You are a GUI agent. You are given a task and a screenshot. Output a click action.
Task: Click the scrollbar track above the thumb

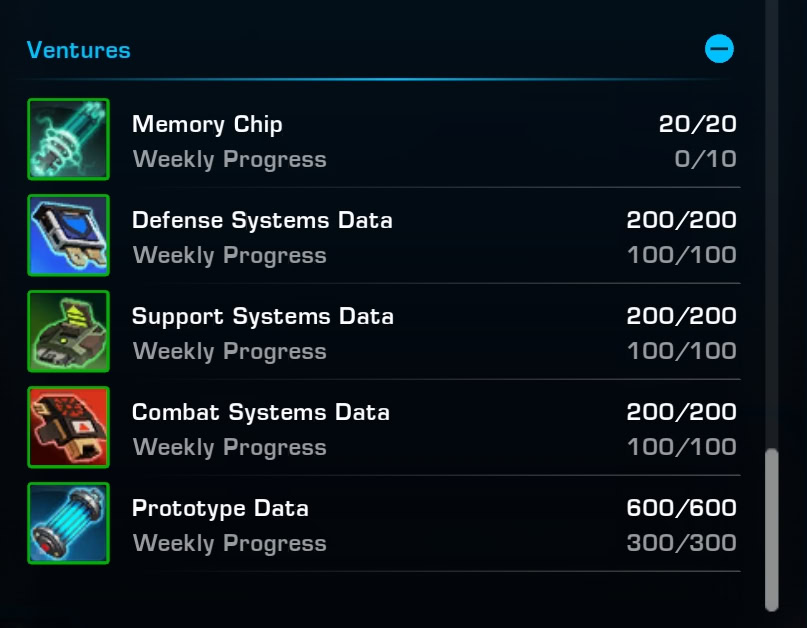(771, 224)
